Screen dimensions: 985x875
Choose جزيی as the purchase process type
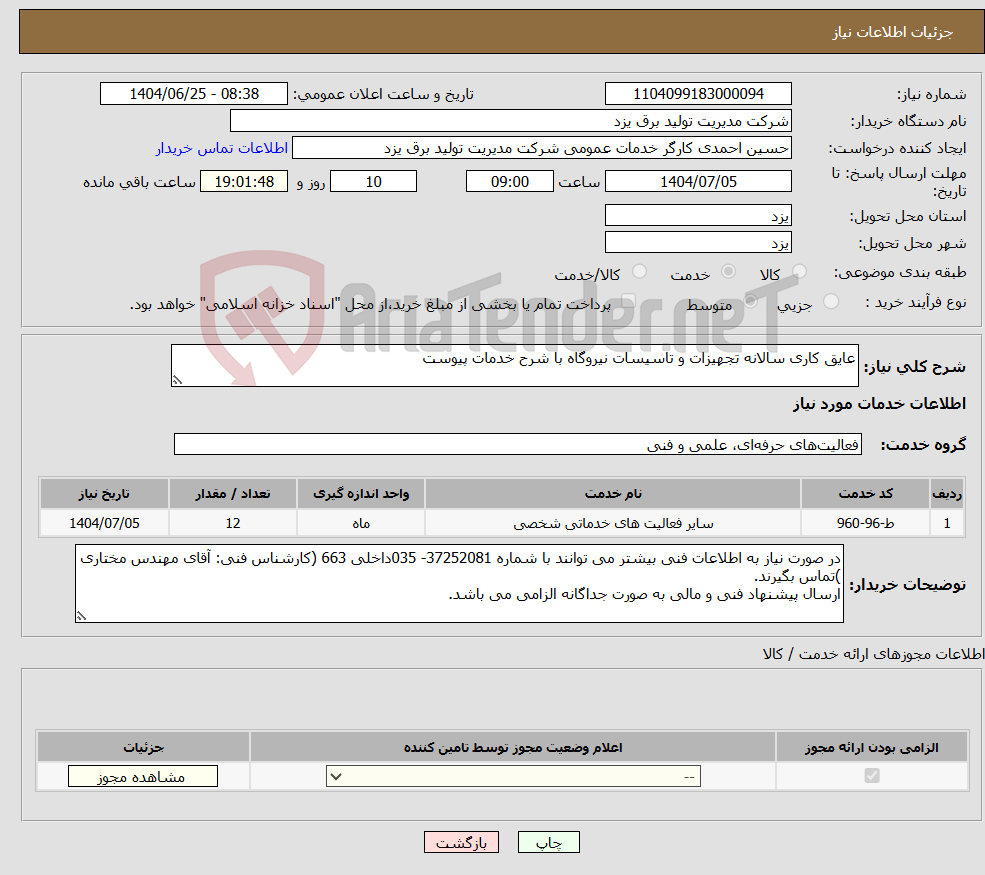coord(832,299)
